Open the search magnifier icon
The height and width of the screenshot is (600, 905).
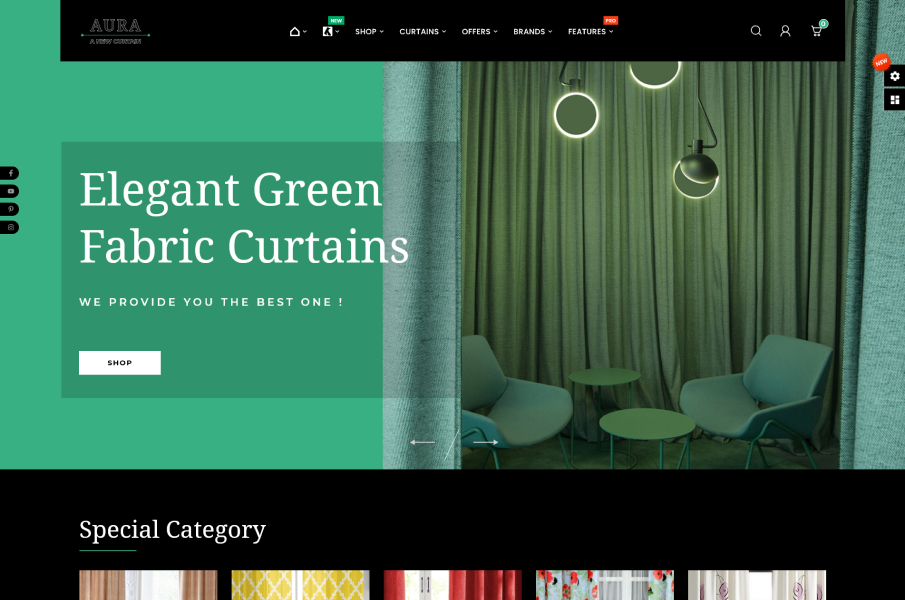pyautogui.click(x=756, y=31)
